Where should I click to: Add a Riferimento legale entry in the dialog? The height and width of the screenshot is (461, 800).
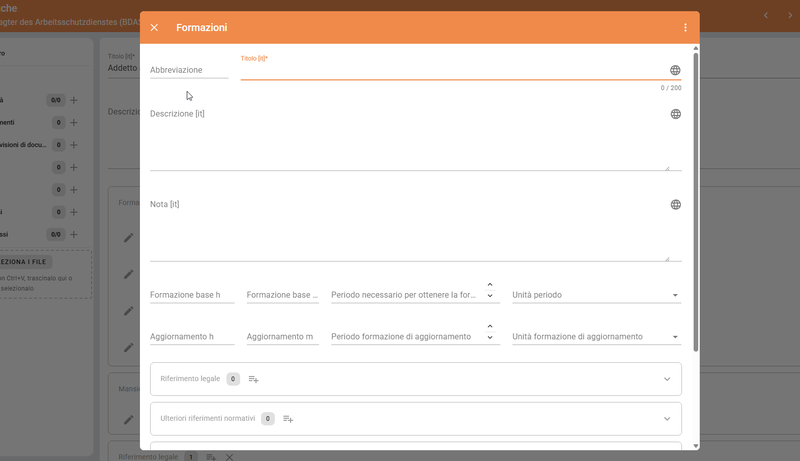click(254, 379)
